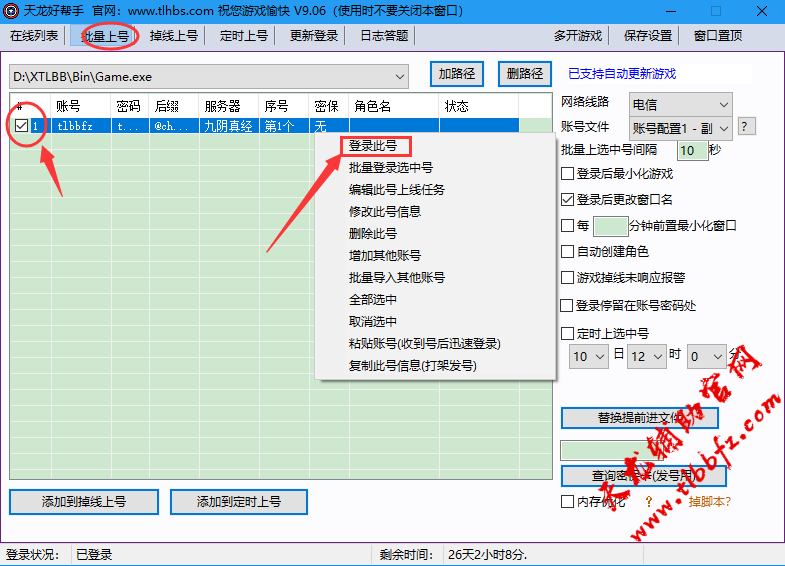Open the game path dropdown
Viewport: 785px width, 566px height.
(x=400, y=76)
